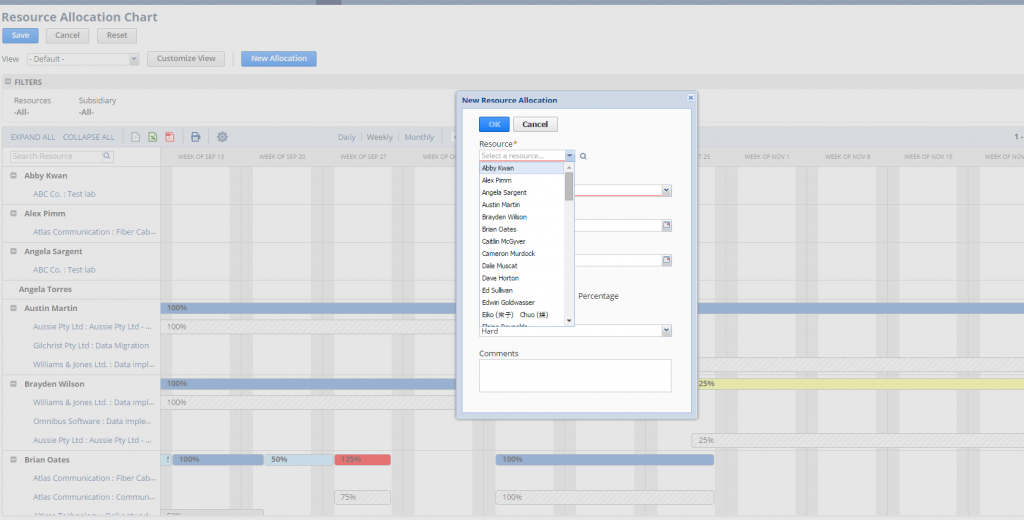Click the resource list scrollbar down arrow
1024x520 pixels.
569,320
